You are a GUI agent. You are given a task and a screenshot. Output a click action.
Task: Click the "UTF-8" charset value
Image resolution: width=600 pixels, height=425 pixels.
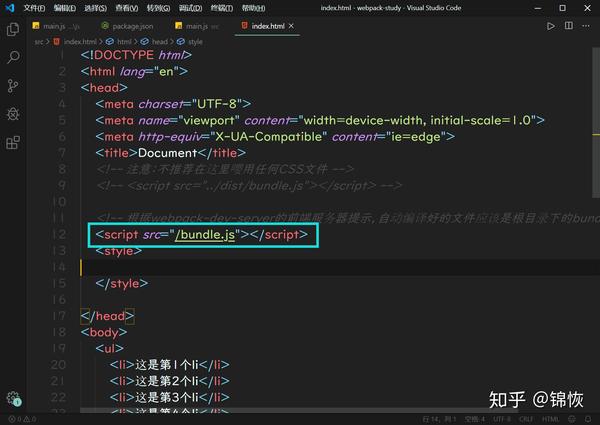pyautogui.click(x=217, y=104)
